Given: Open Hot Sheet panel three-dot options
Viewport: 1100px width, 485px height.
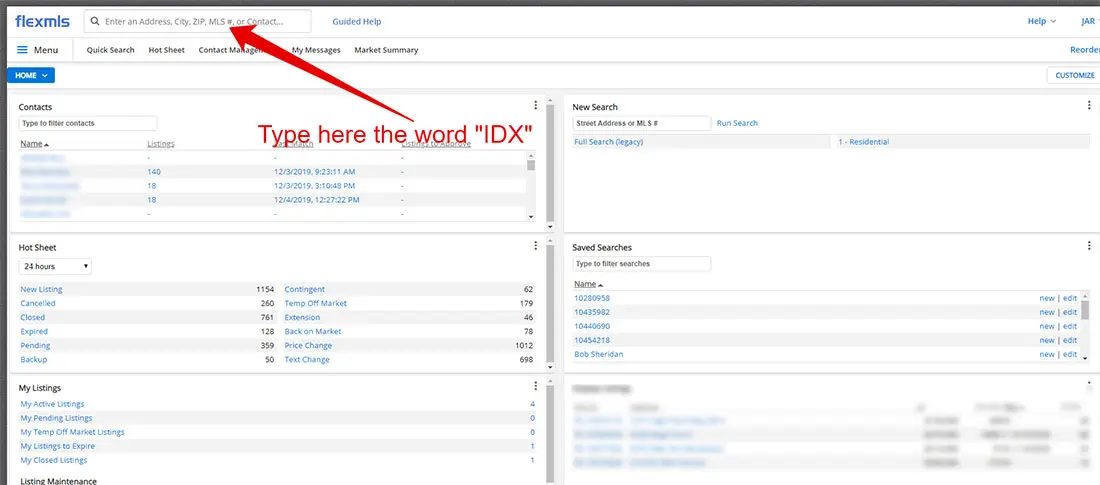Looking at the screenshot, I should (536, 247).
